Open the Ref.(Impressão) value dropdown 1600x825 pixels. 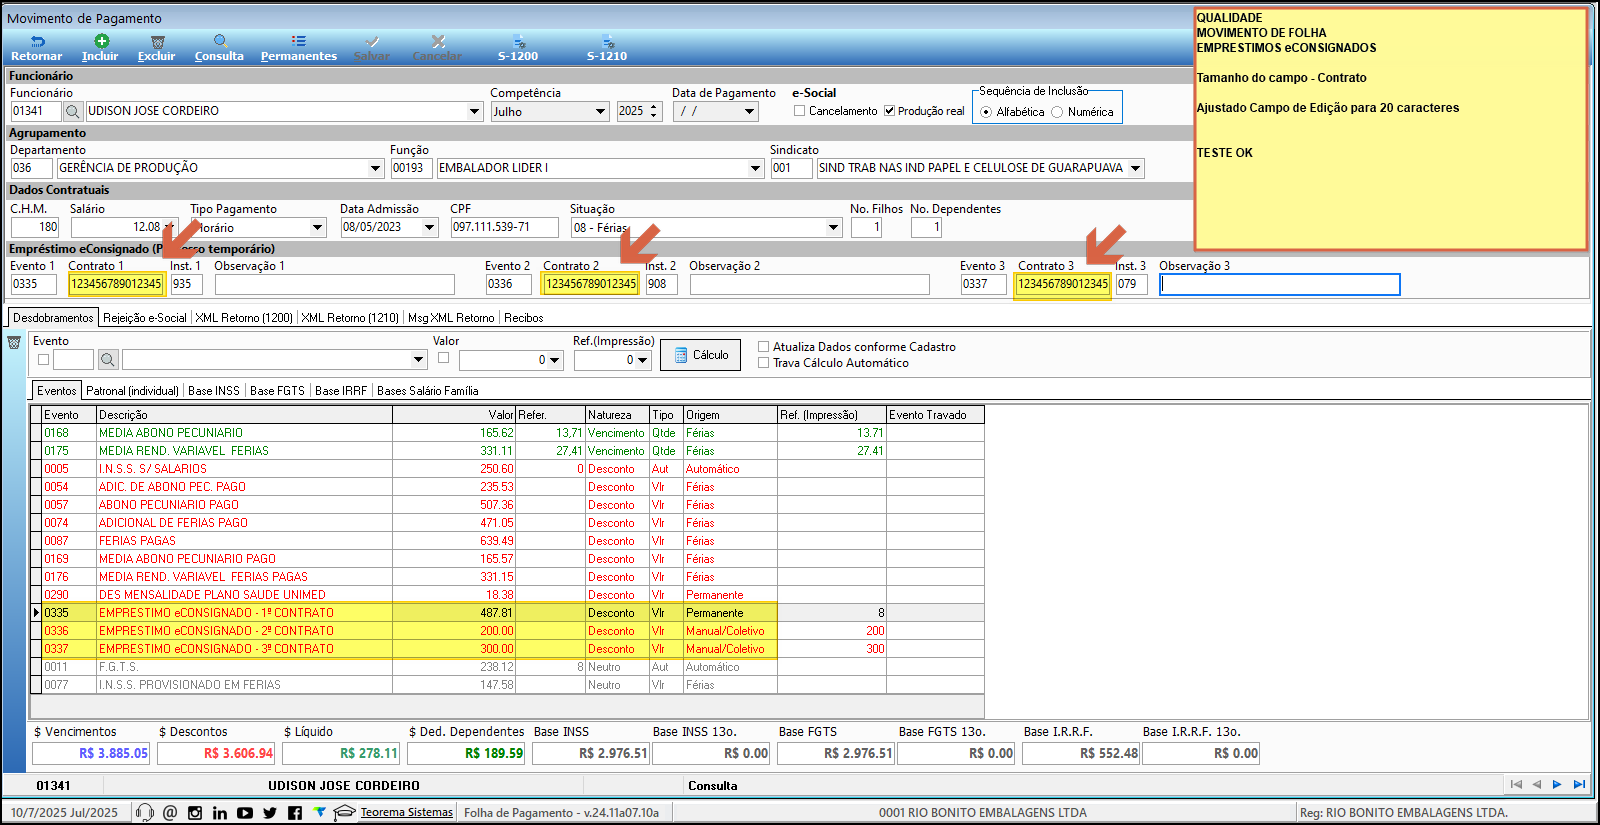coord(642,360)
